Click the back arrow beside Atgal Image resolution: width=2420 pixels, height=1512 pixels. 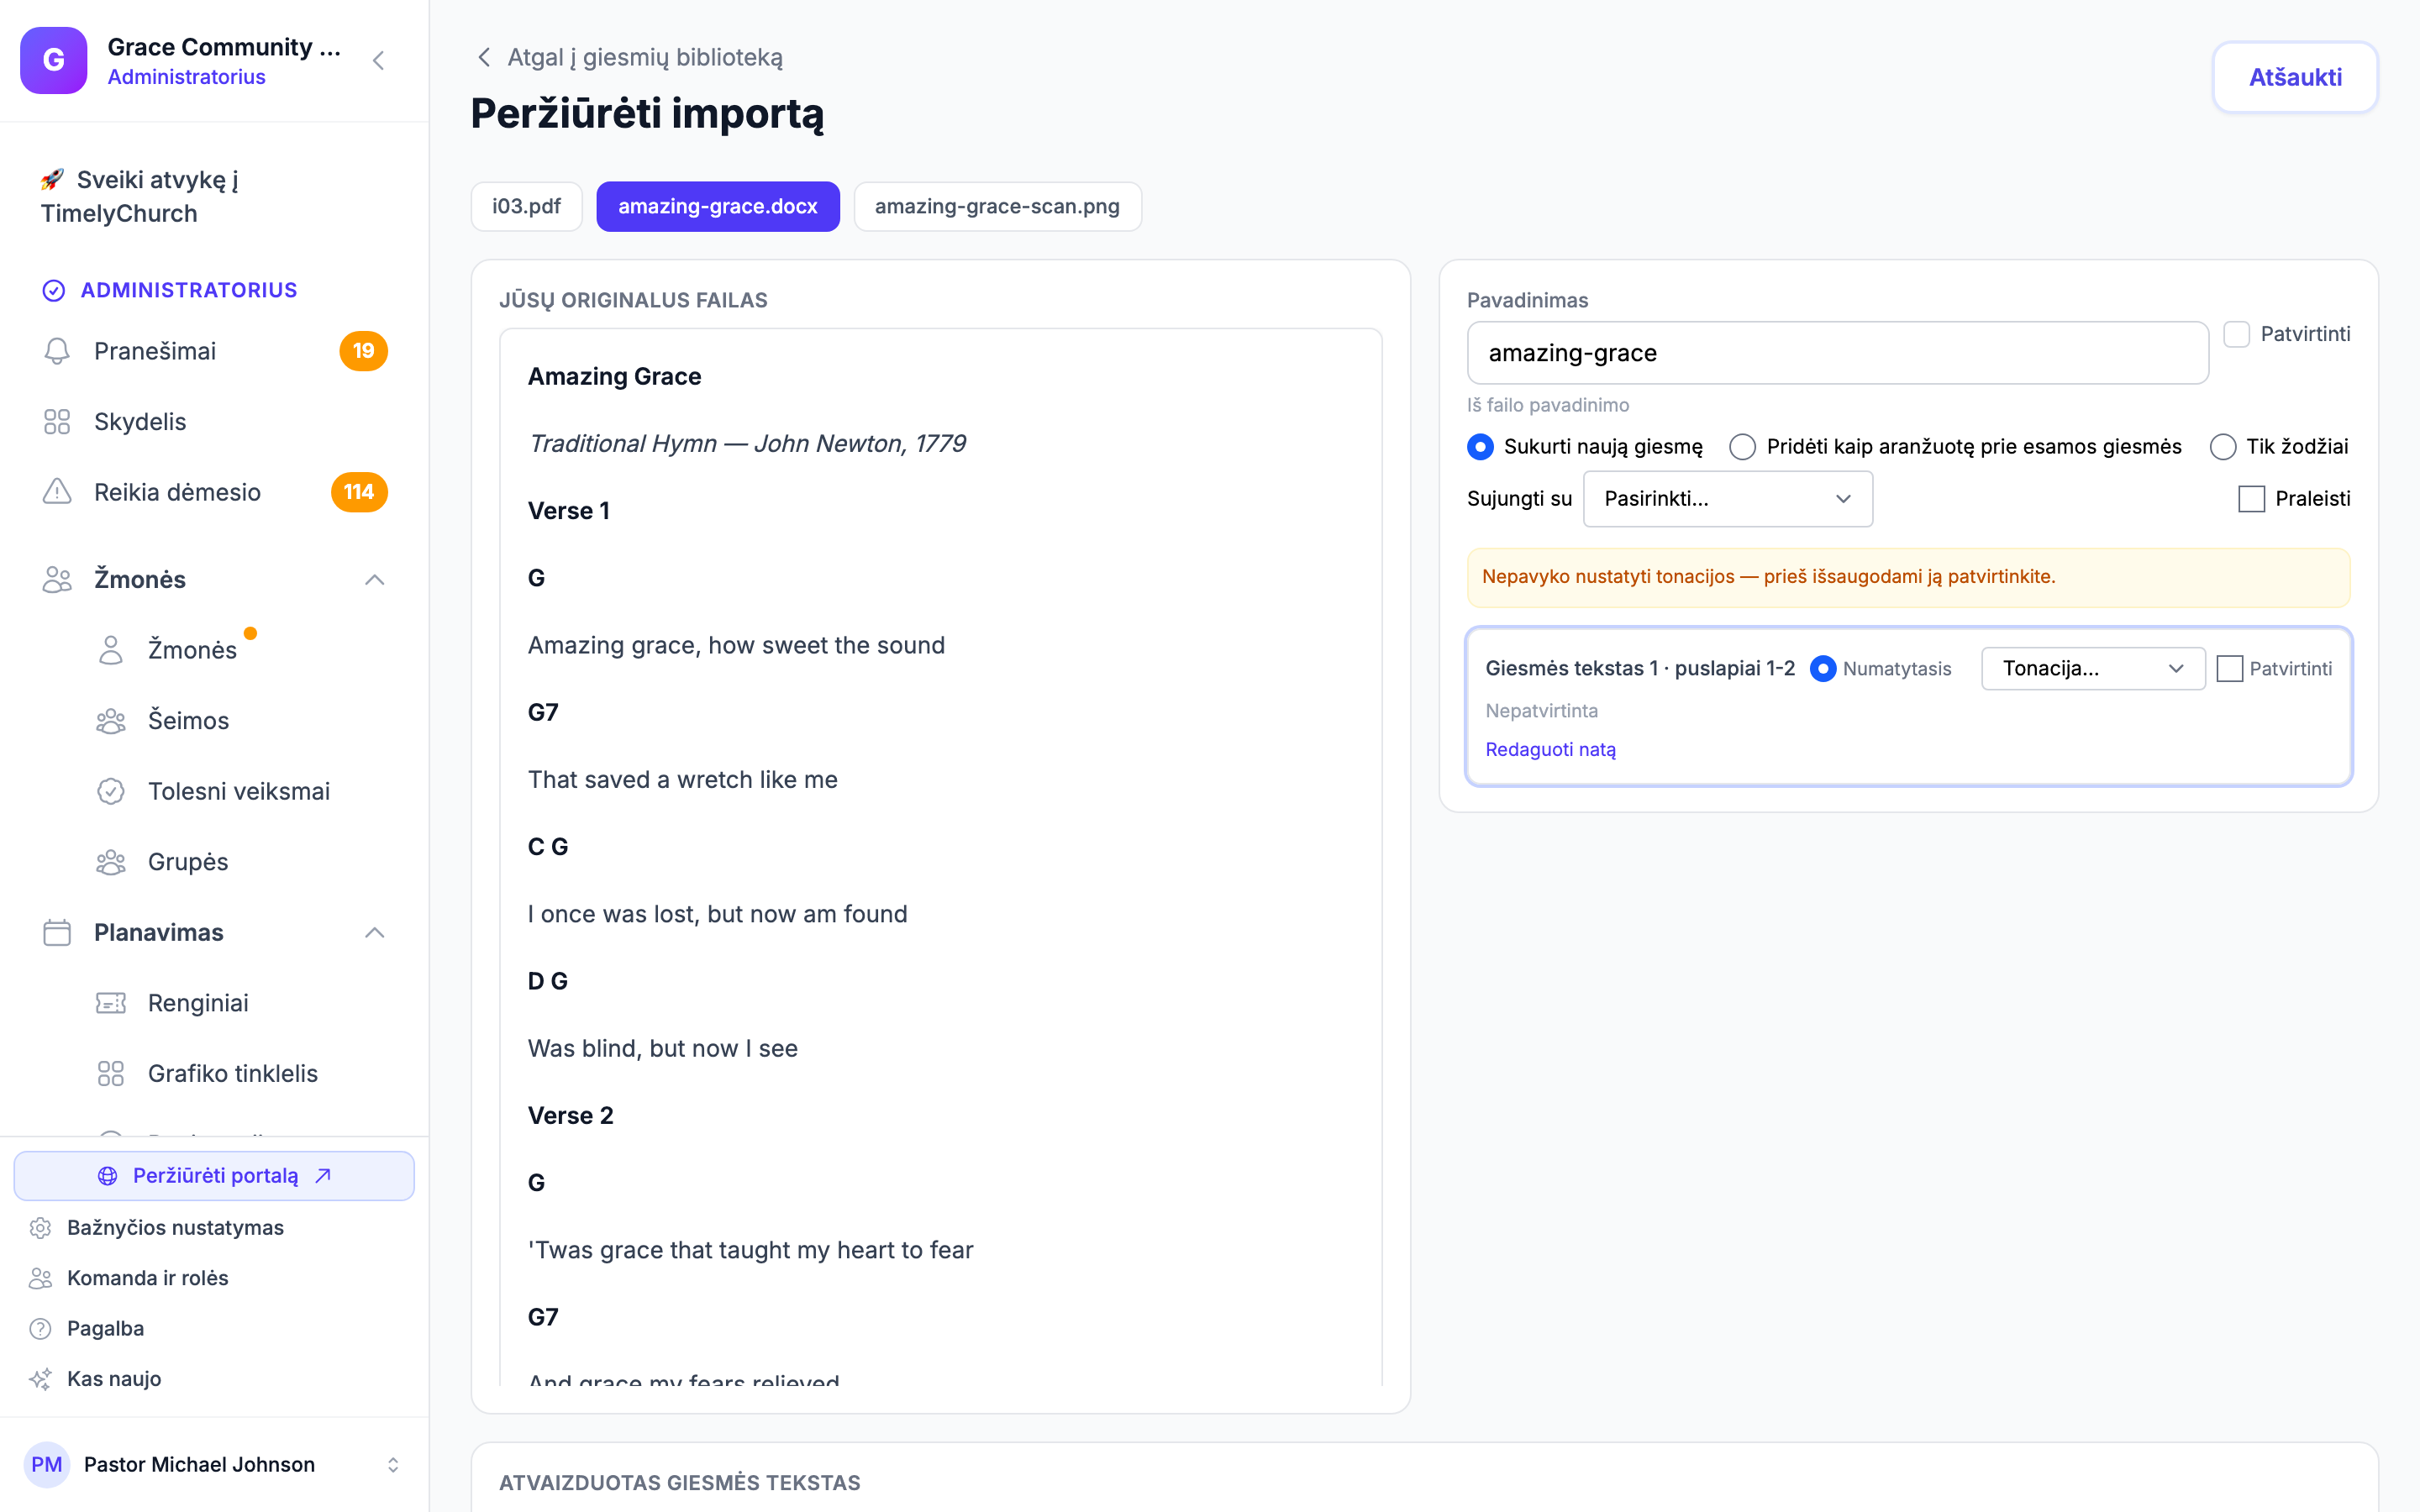tap(484, 57)
